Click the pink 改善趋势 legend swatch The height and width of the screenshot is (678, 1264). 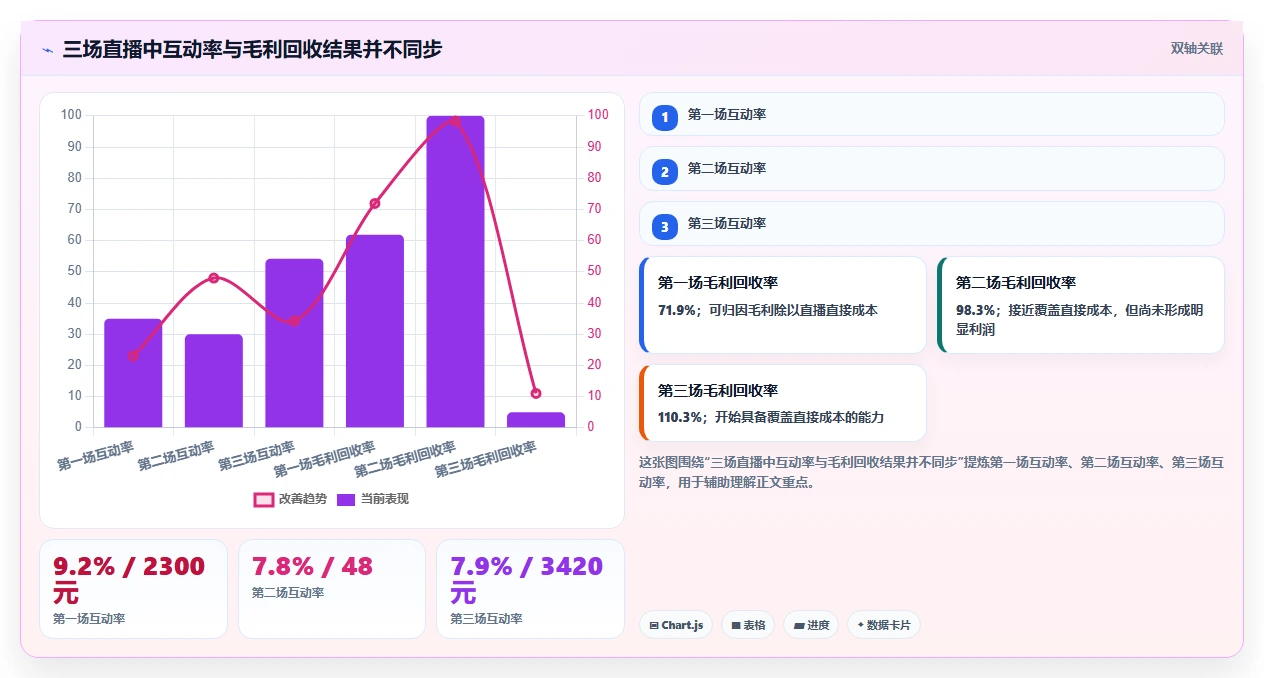tap(264, 499)
